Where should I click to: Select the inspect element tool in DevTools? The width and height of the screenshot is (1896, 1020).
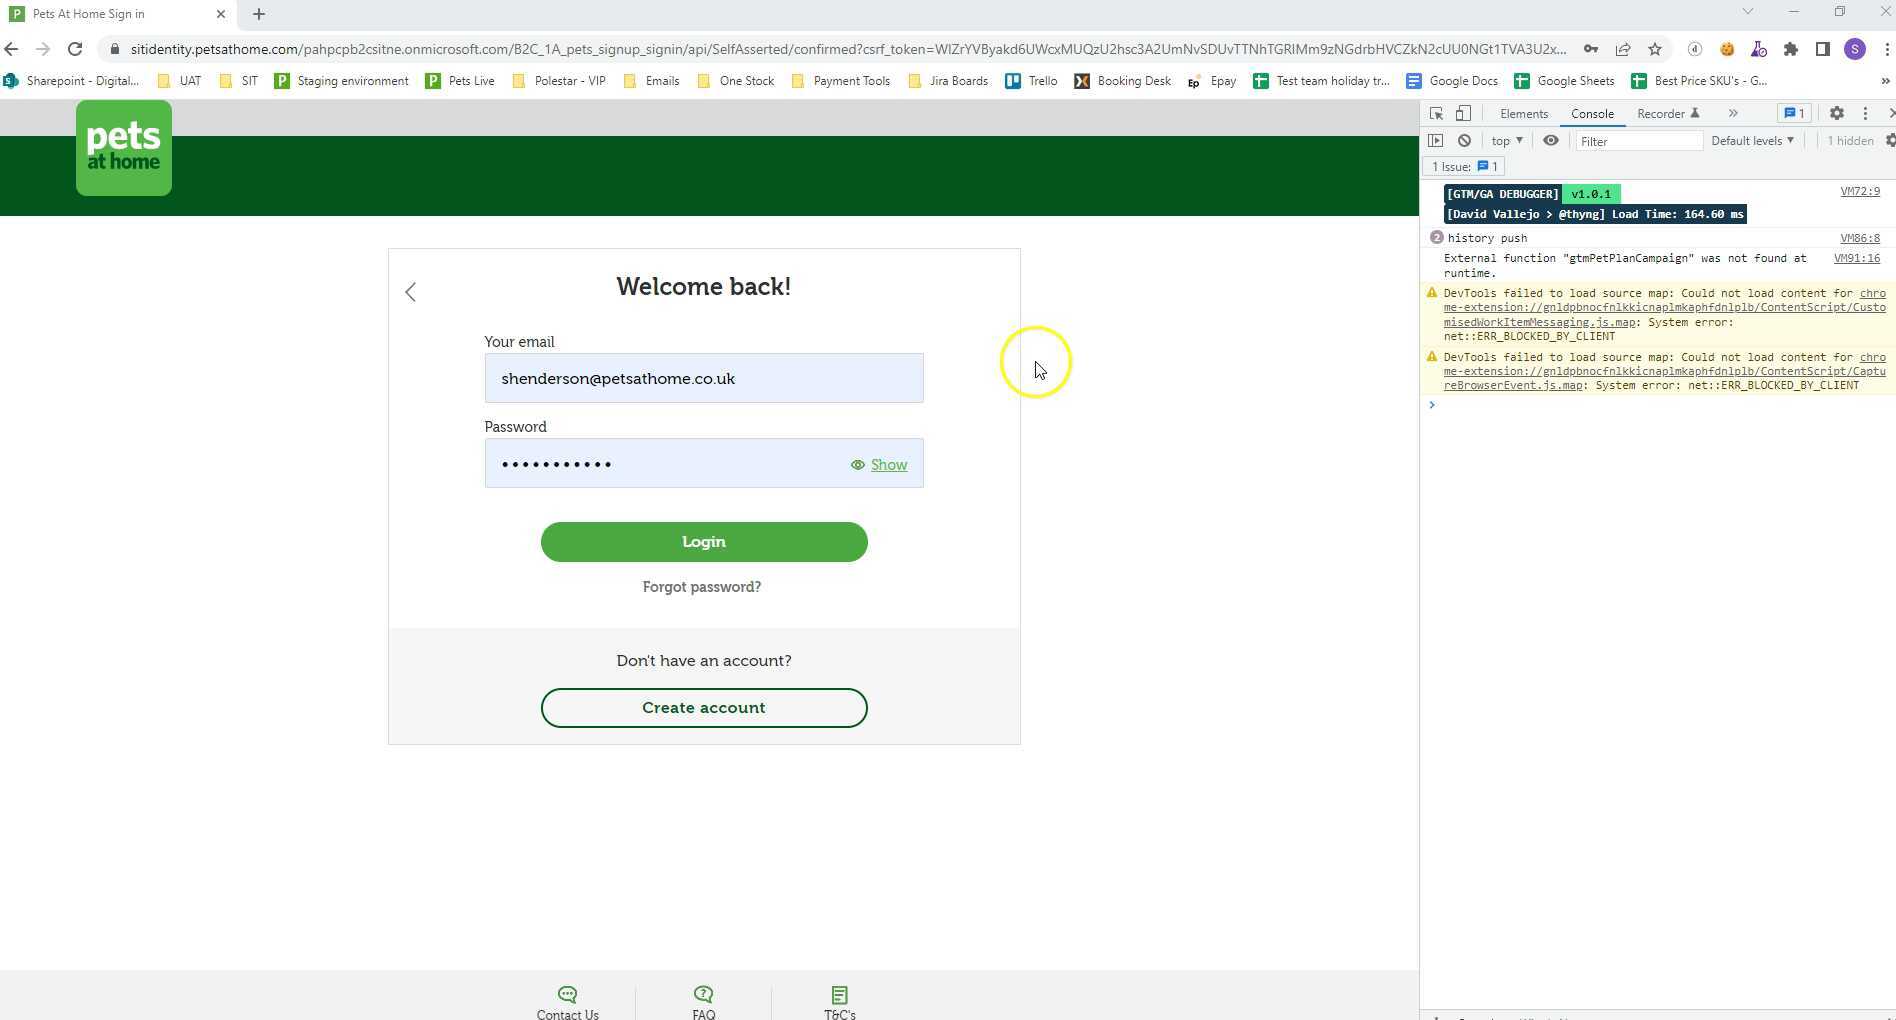click(1437, 114)
